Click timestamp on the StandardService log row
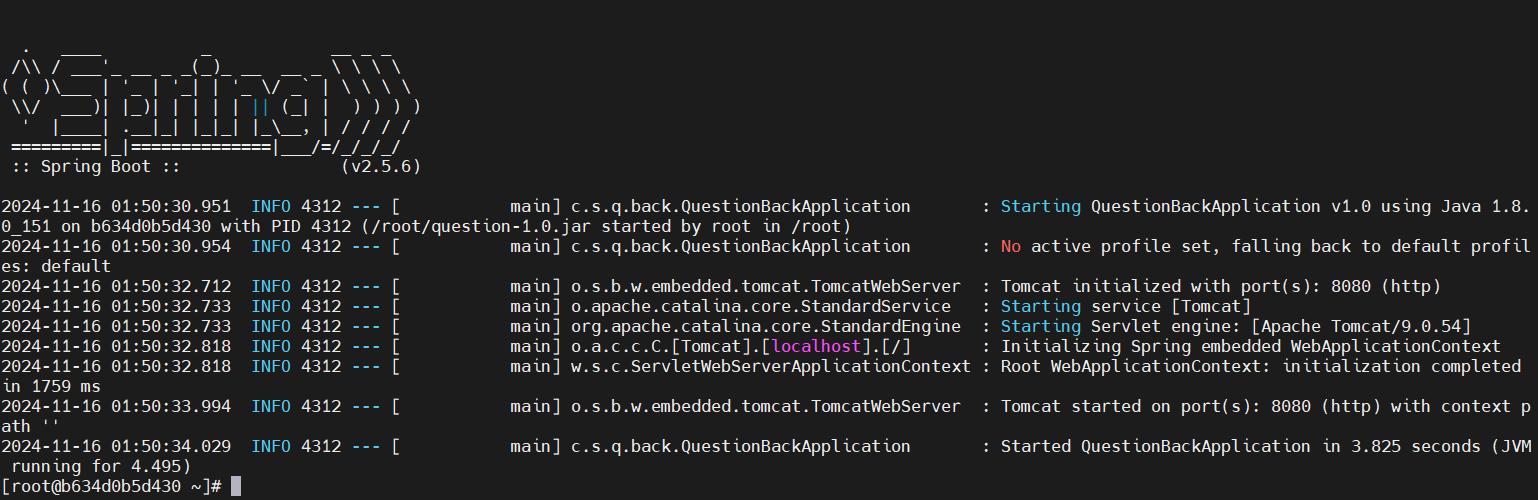Image resolution: width=1538 pixels, height=500 pixels. coord(116,307)
